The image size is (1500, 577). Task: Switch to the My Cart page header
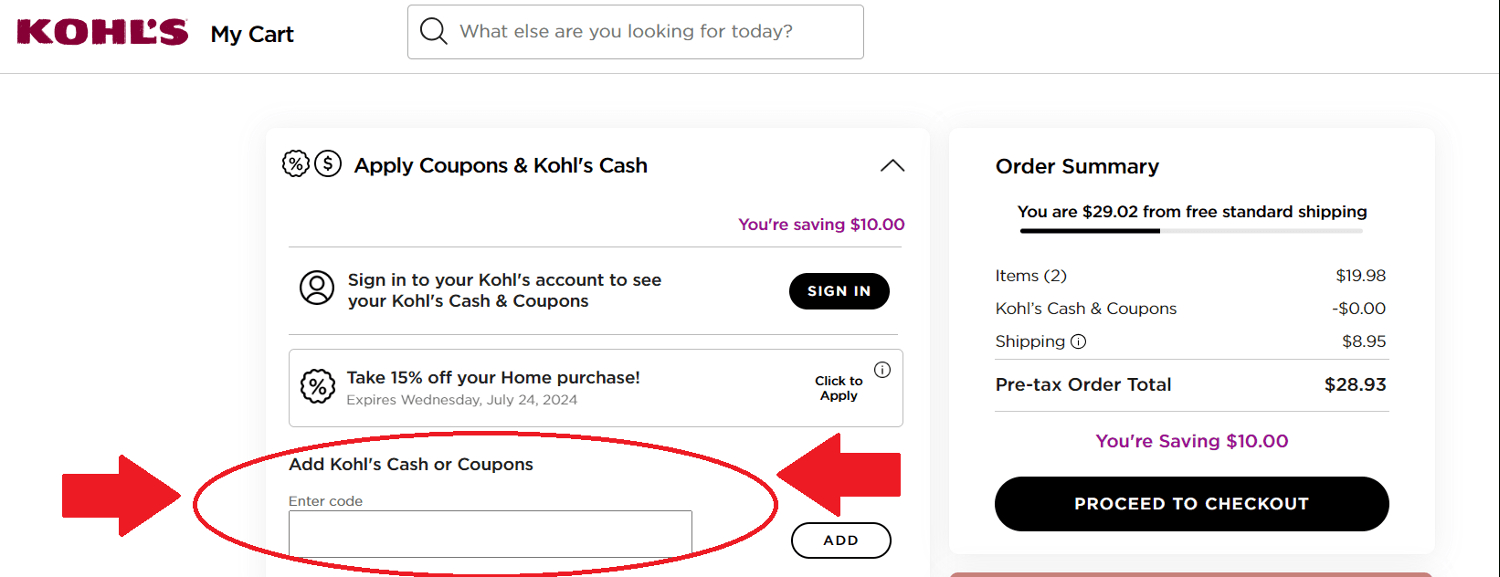tap(251, 33)
